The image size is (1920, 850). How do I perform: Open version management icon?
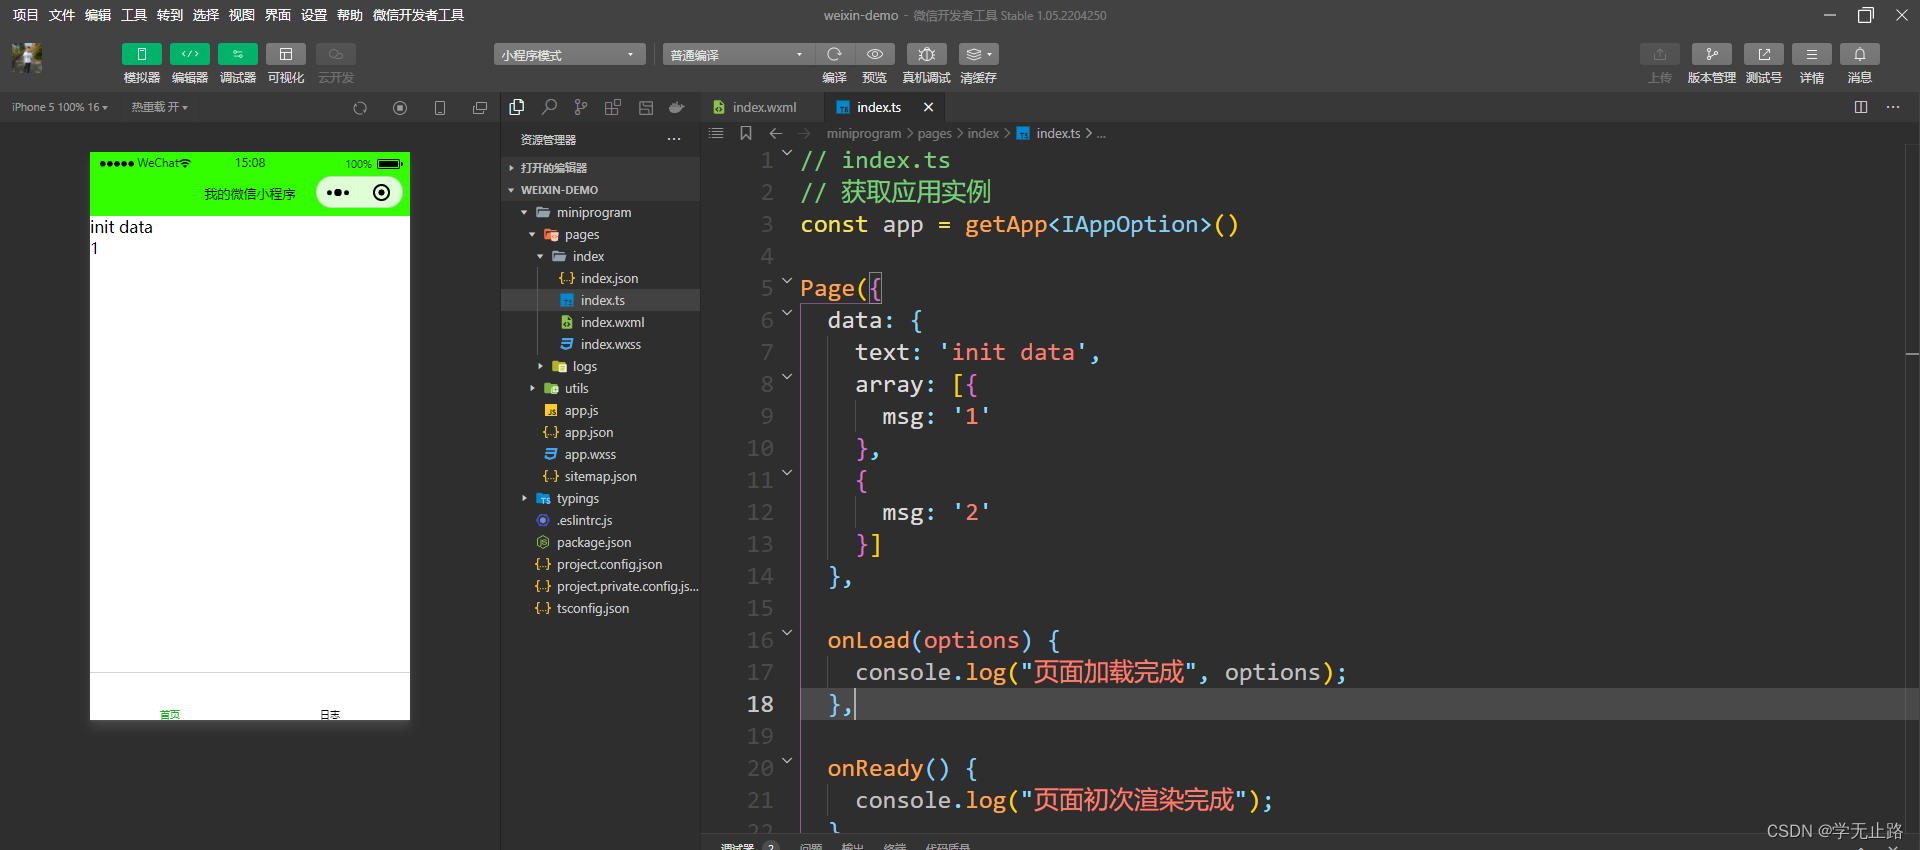click(1711, 54)
